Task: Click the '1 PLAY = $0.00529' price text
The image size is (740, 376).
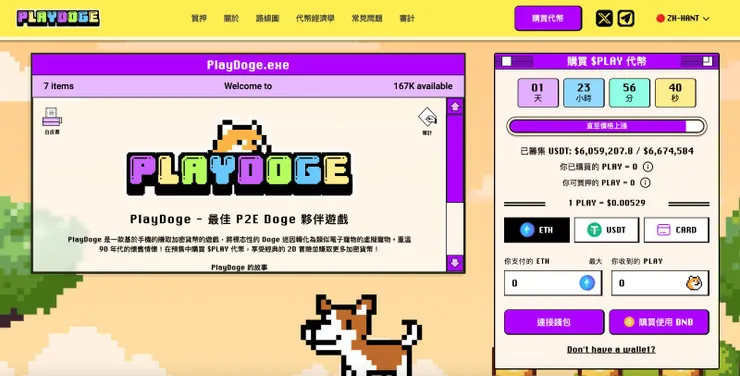Action: pos(606,203)
